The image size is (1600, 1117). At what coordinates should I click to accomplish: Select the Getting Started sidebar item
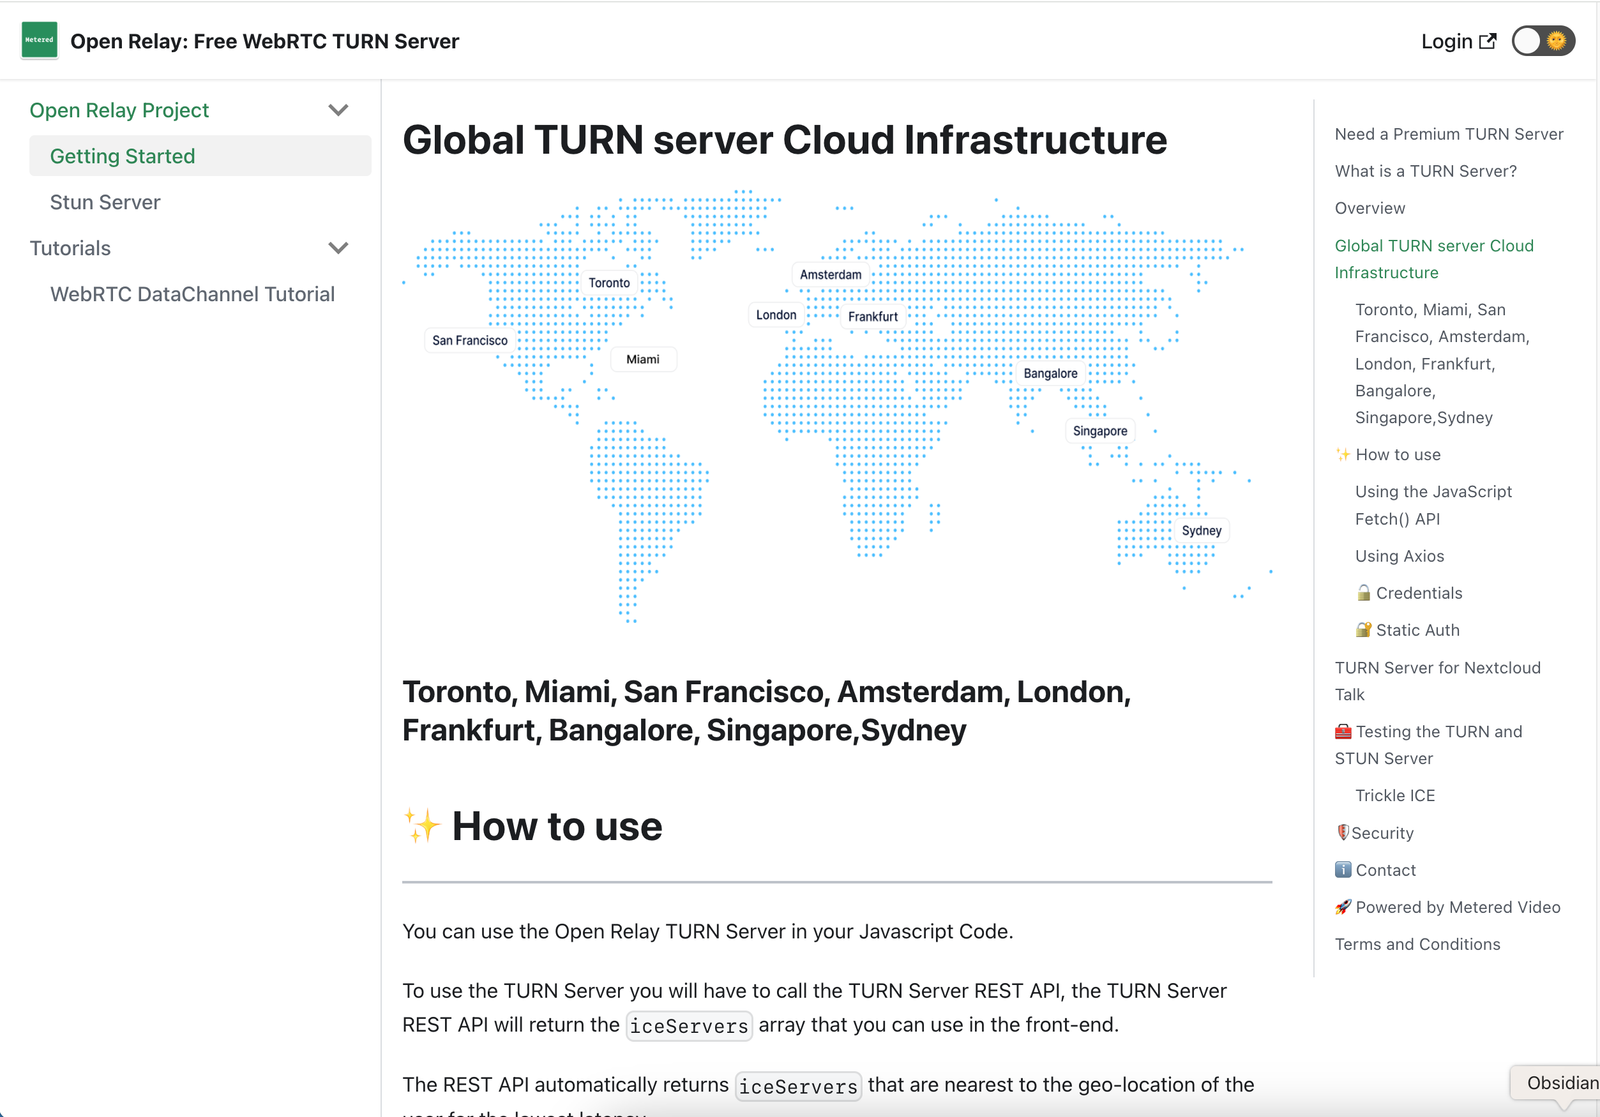point(122,156)
